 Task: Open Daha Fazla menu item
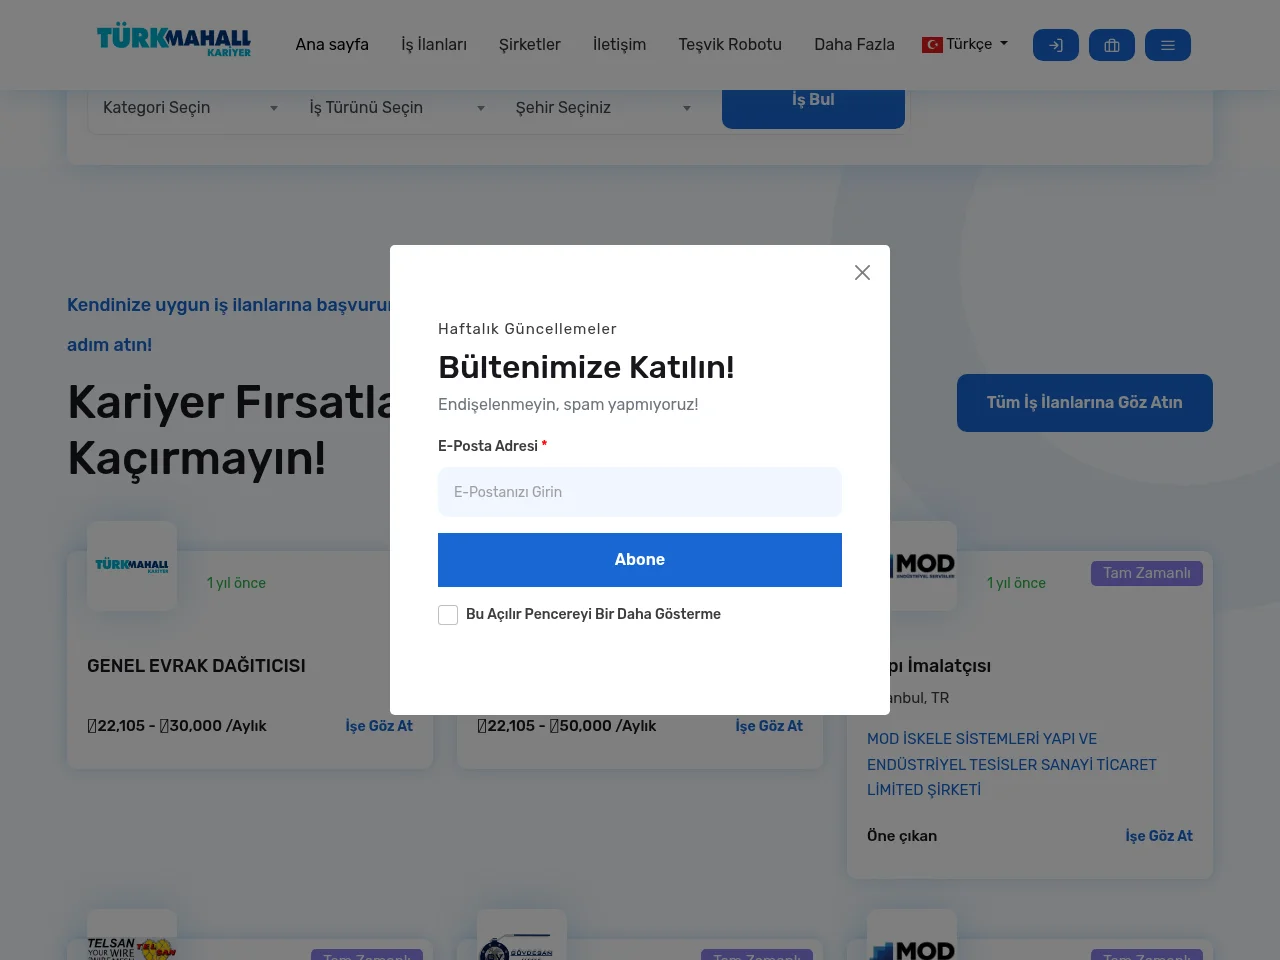click(854, 45)
